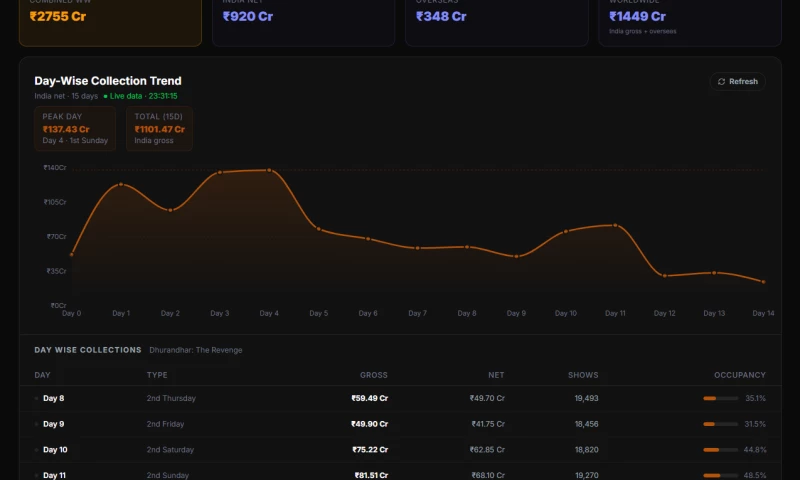The image size is (800, 480).
Task: Click the ₹70Cr y-axis label
Action: coord(57,236)
